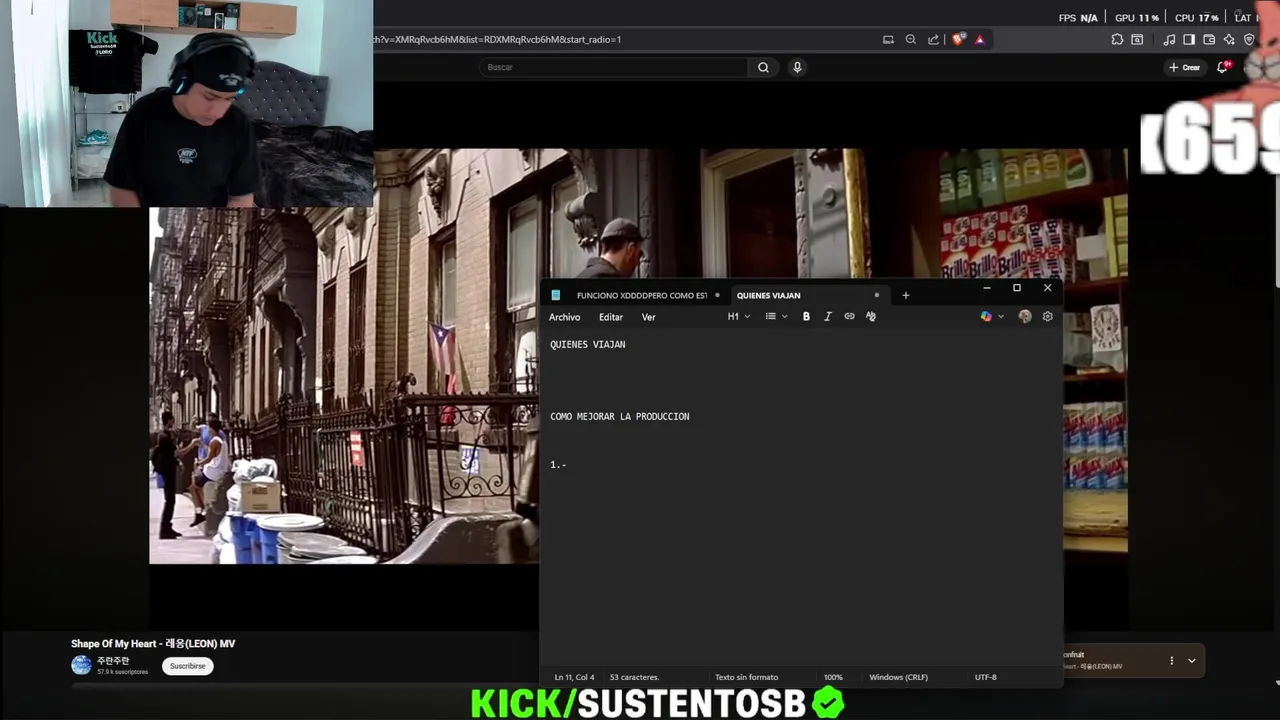
Task: Click Ln 11, Col 4 position indicator
Action: (x=574, y=677)
